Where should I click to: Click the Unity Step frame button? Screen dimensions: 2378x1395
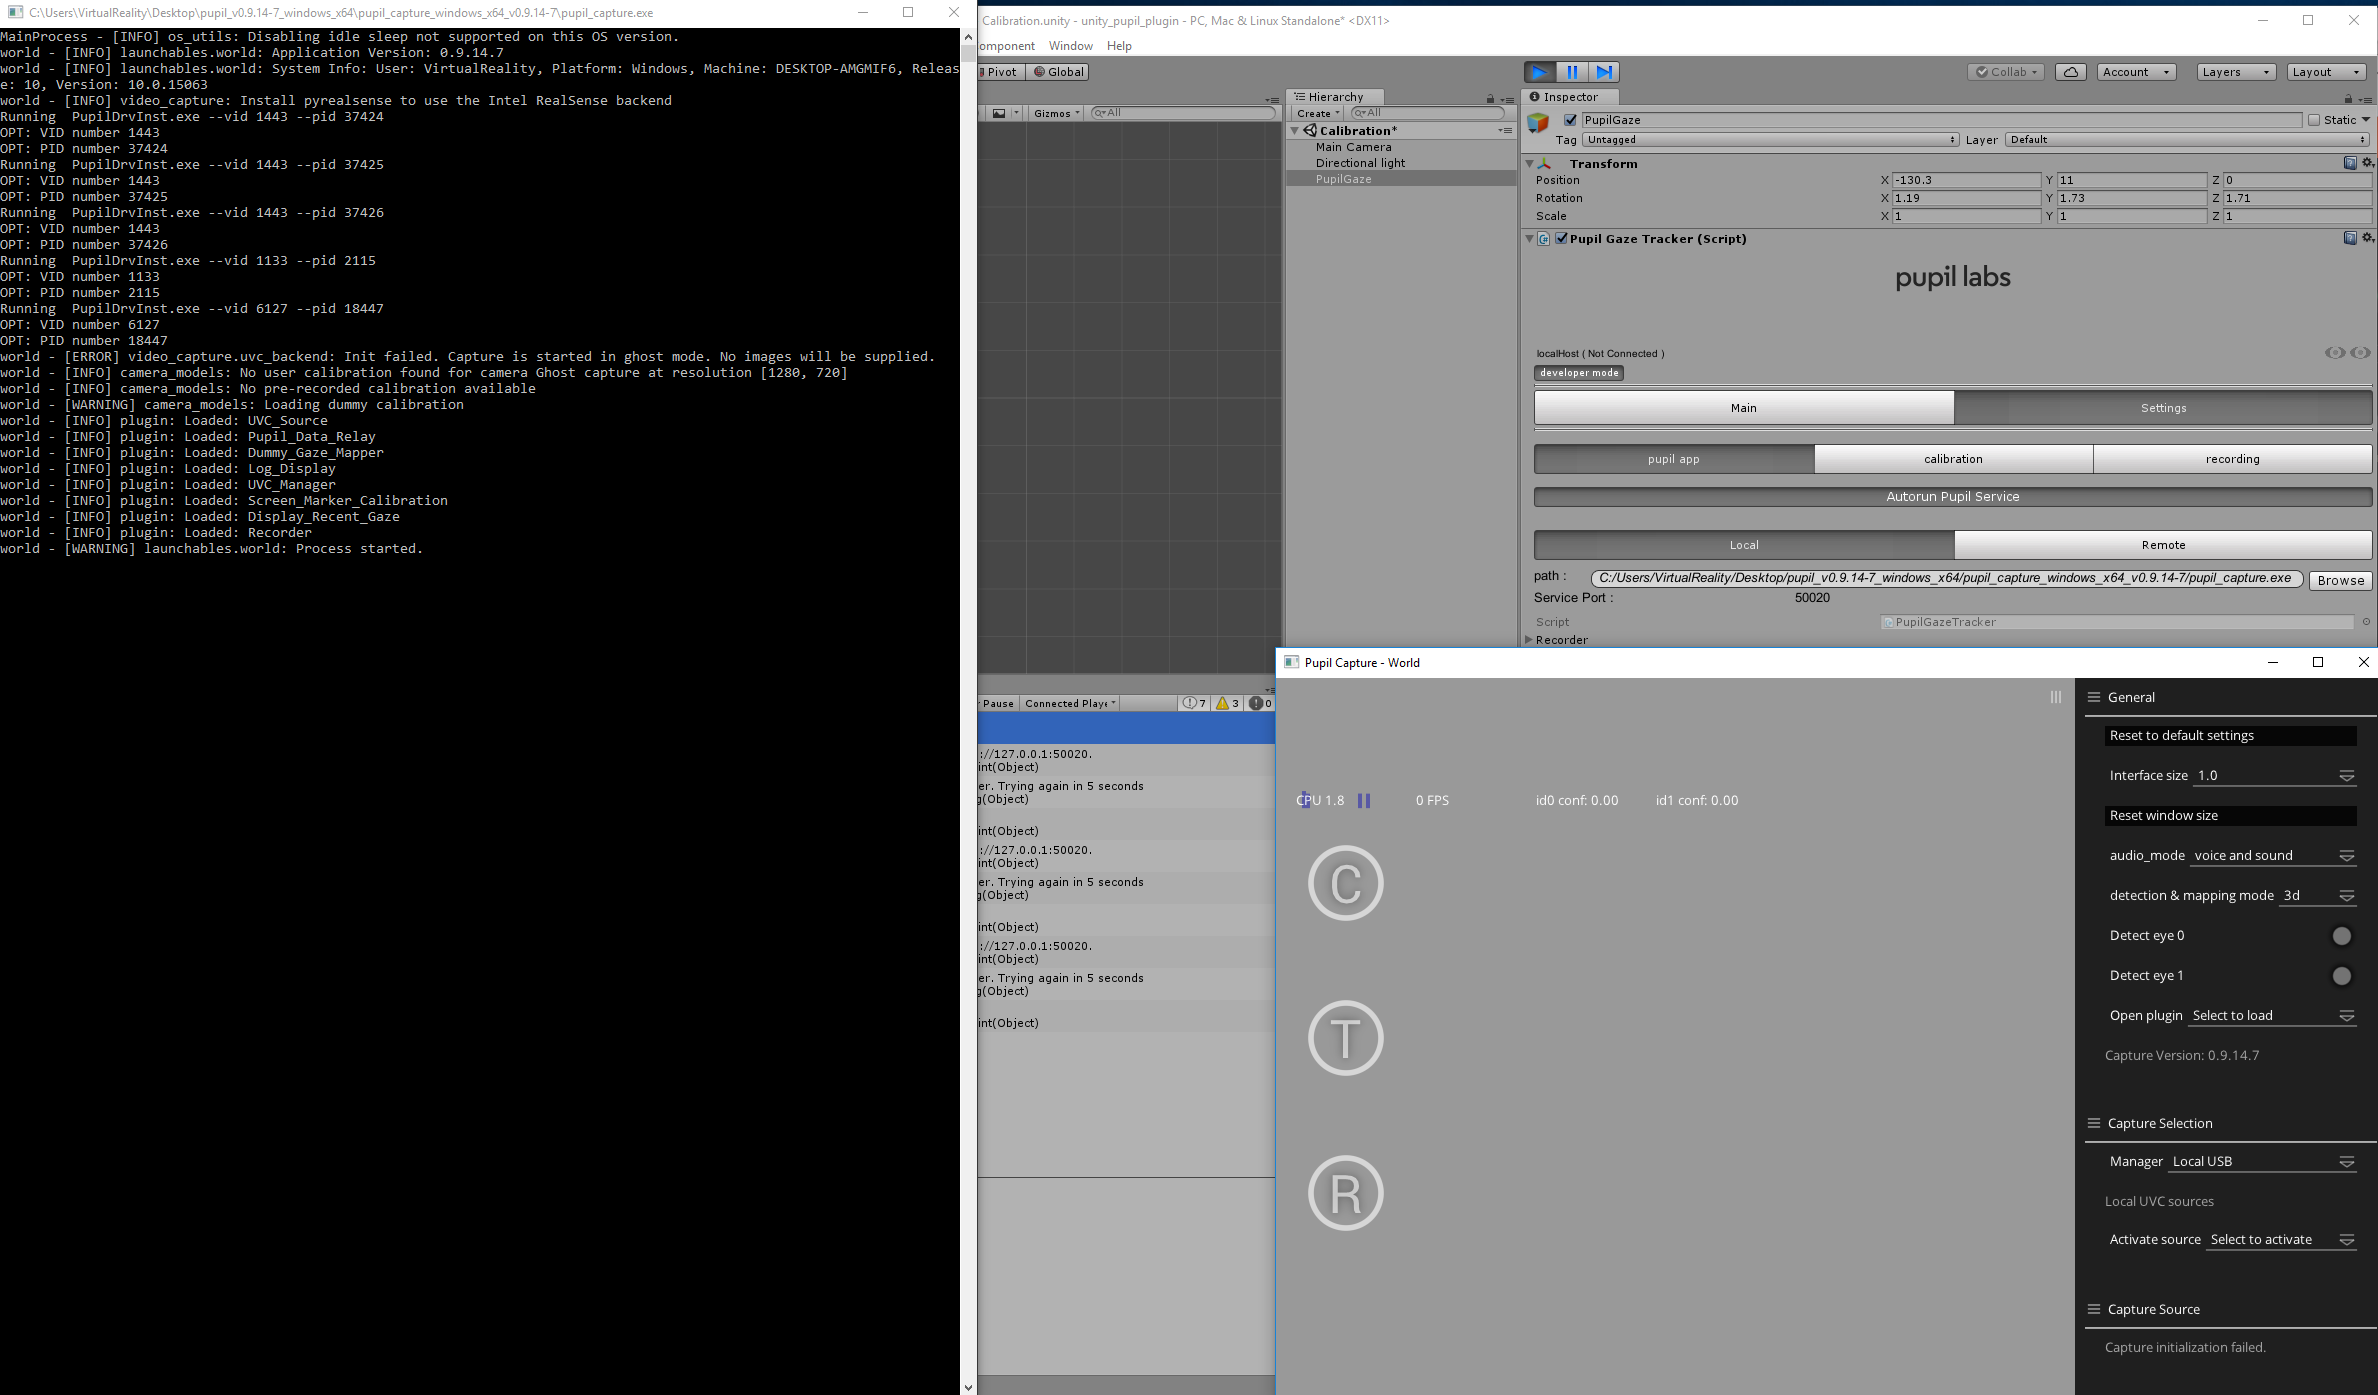tap(1604, 72)
